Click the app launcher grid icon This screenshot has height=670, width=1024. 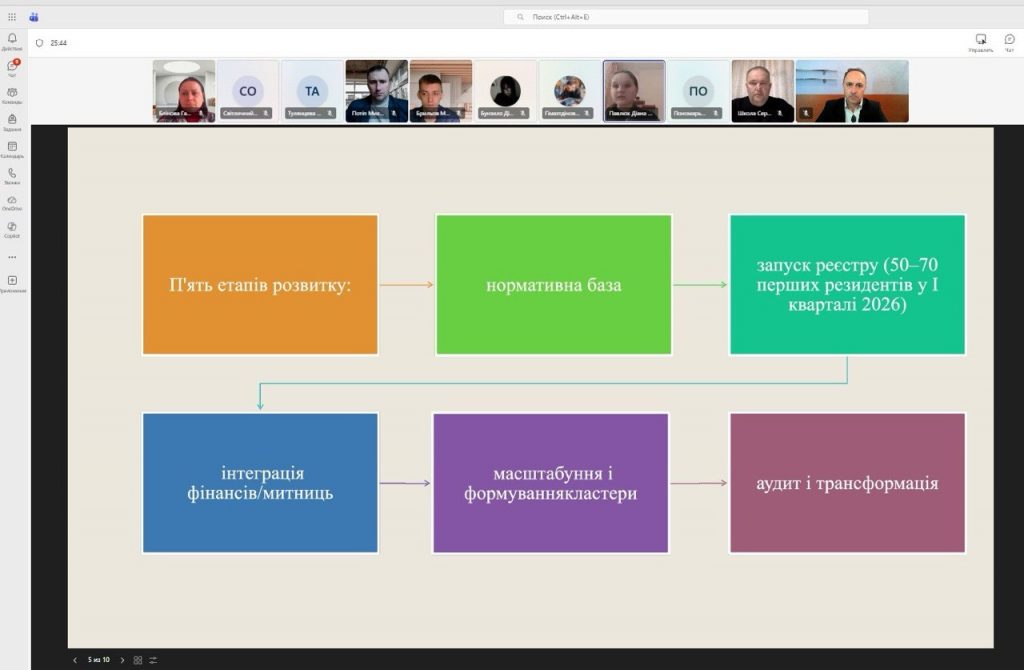tap(12, 17)
